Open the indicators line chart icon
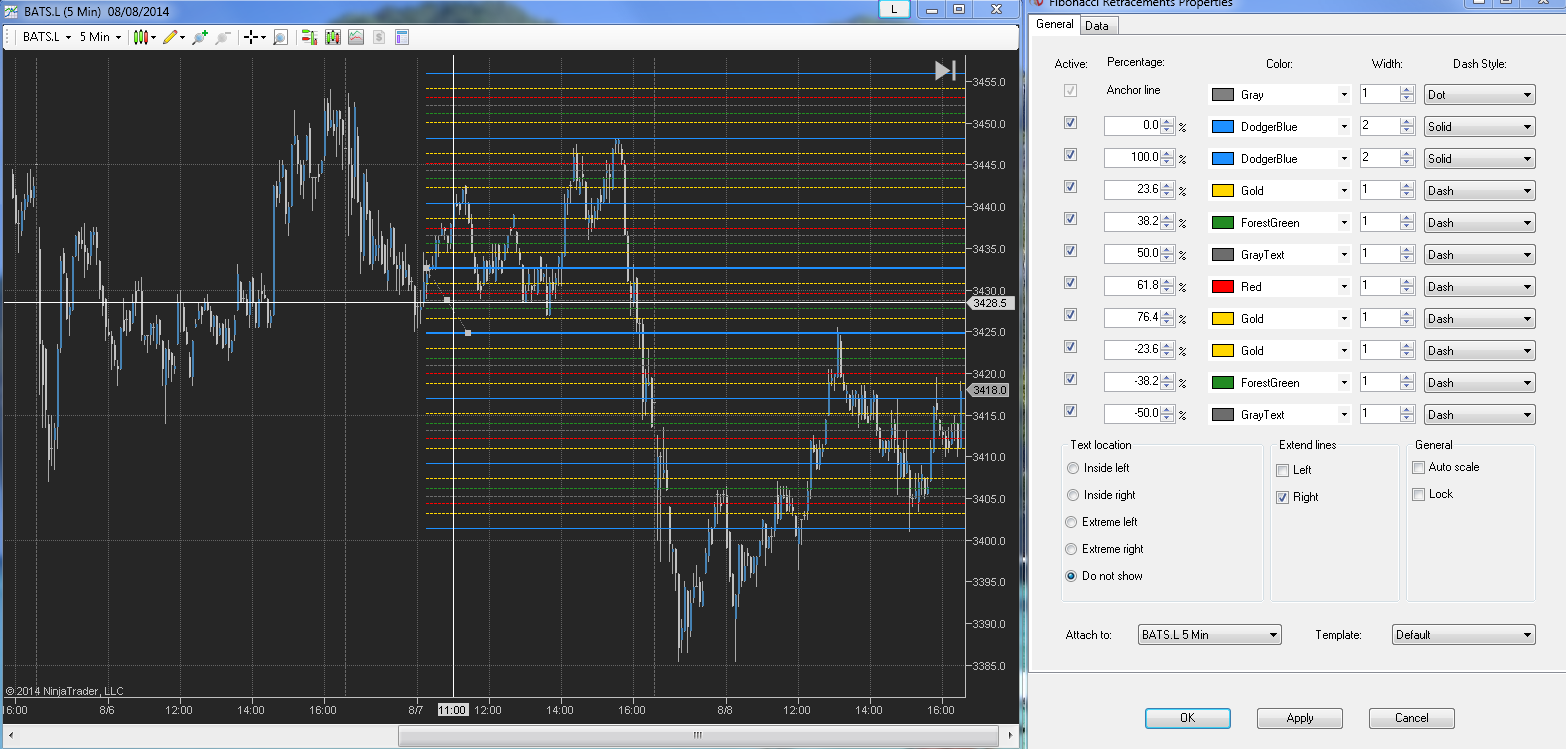The height and width of the screenshot is (749, 1566). [x=356, y=37]
